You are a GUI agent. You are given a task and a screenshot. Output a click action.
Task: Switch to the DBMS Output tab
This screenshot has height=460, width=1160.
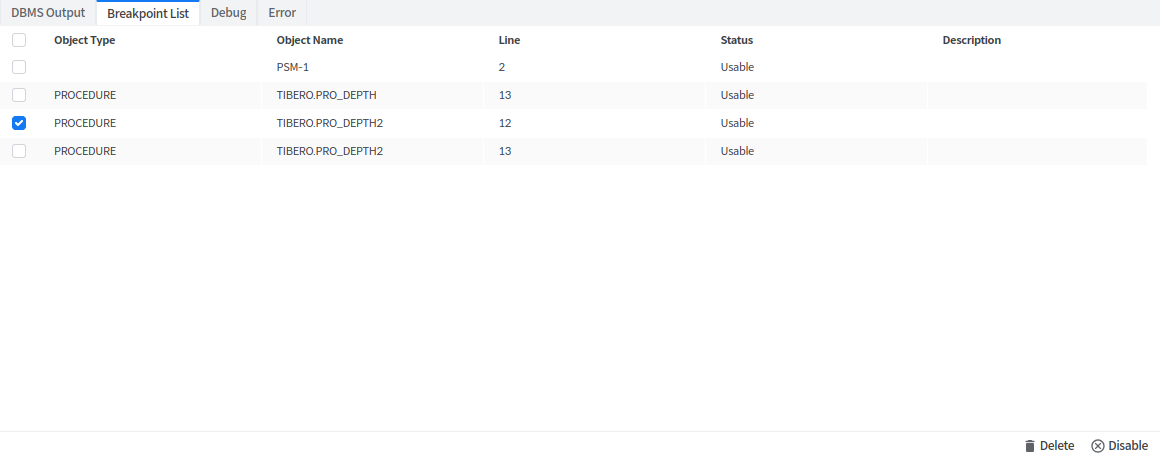[48, 13]
